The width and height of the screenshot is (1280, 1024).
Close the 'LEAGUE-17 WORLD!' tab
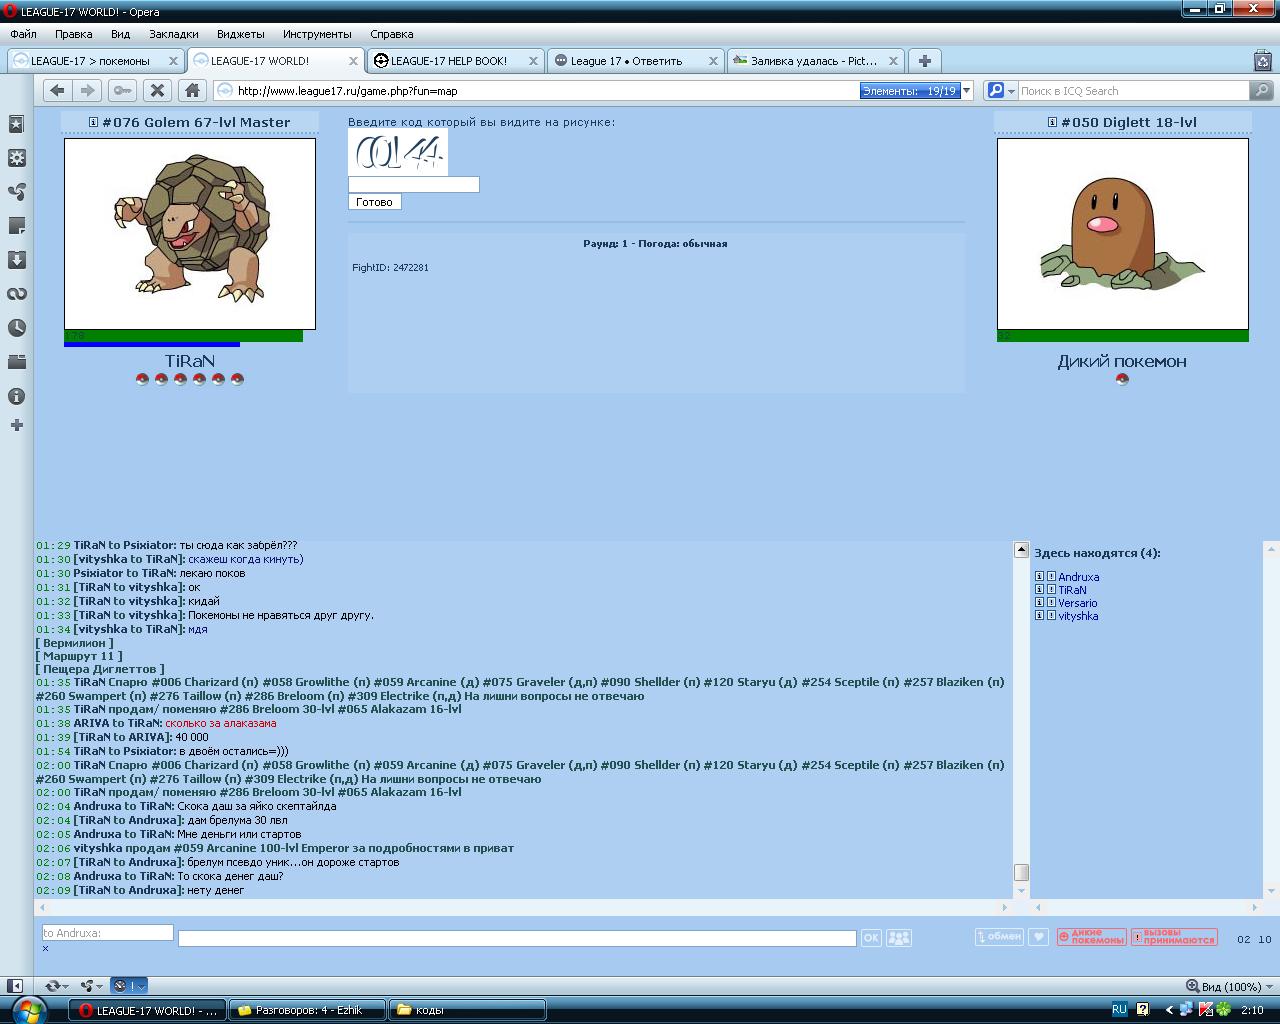[x=352, y=61]
